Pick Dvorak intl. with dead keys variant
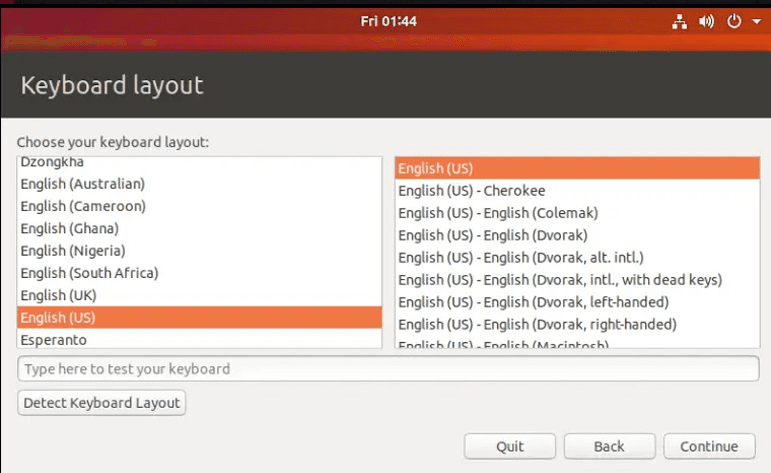 pyautogui.click(x=577, y=280)
